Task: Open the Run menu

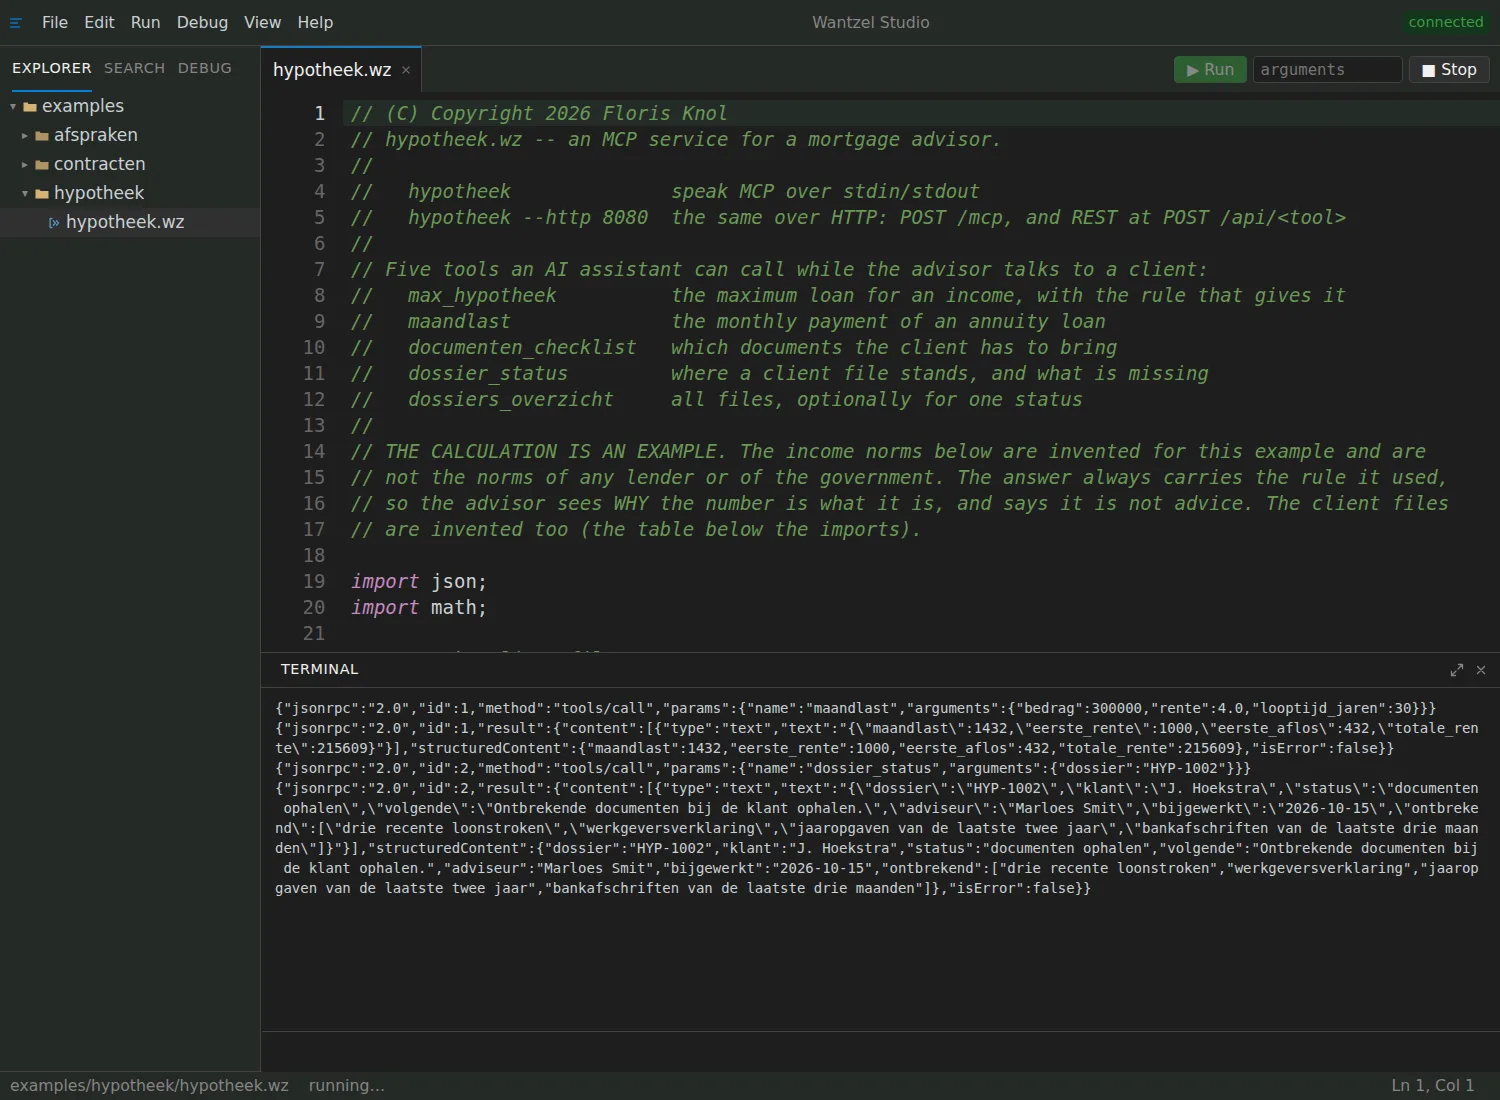Action: [x=145, y=22]
